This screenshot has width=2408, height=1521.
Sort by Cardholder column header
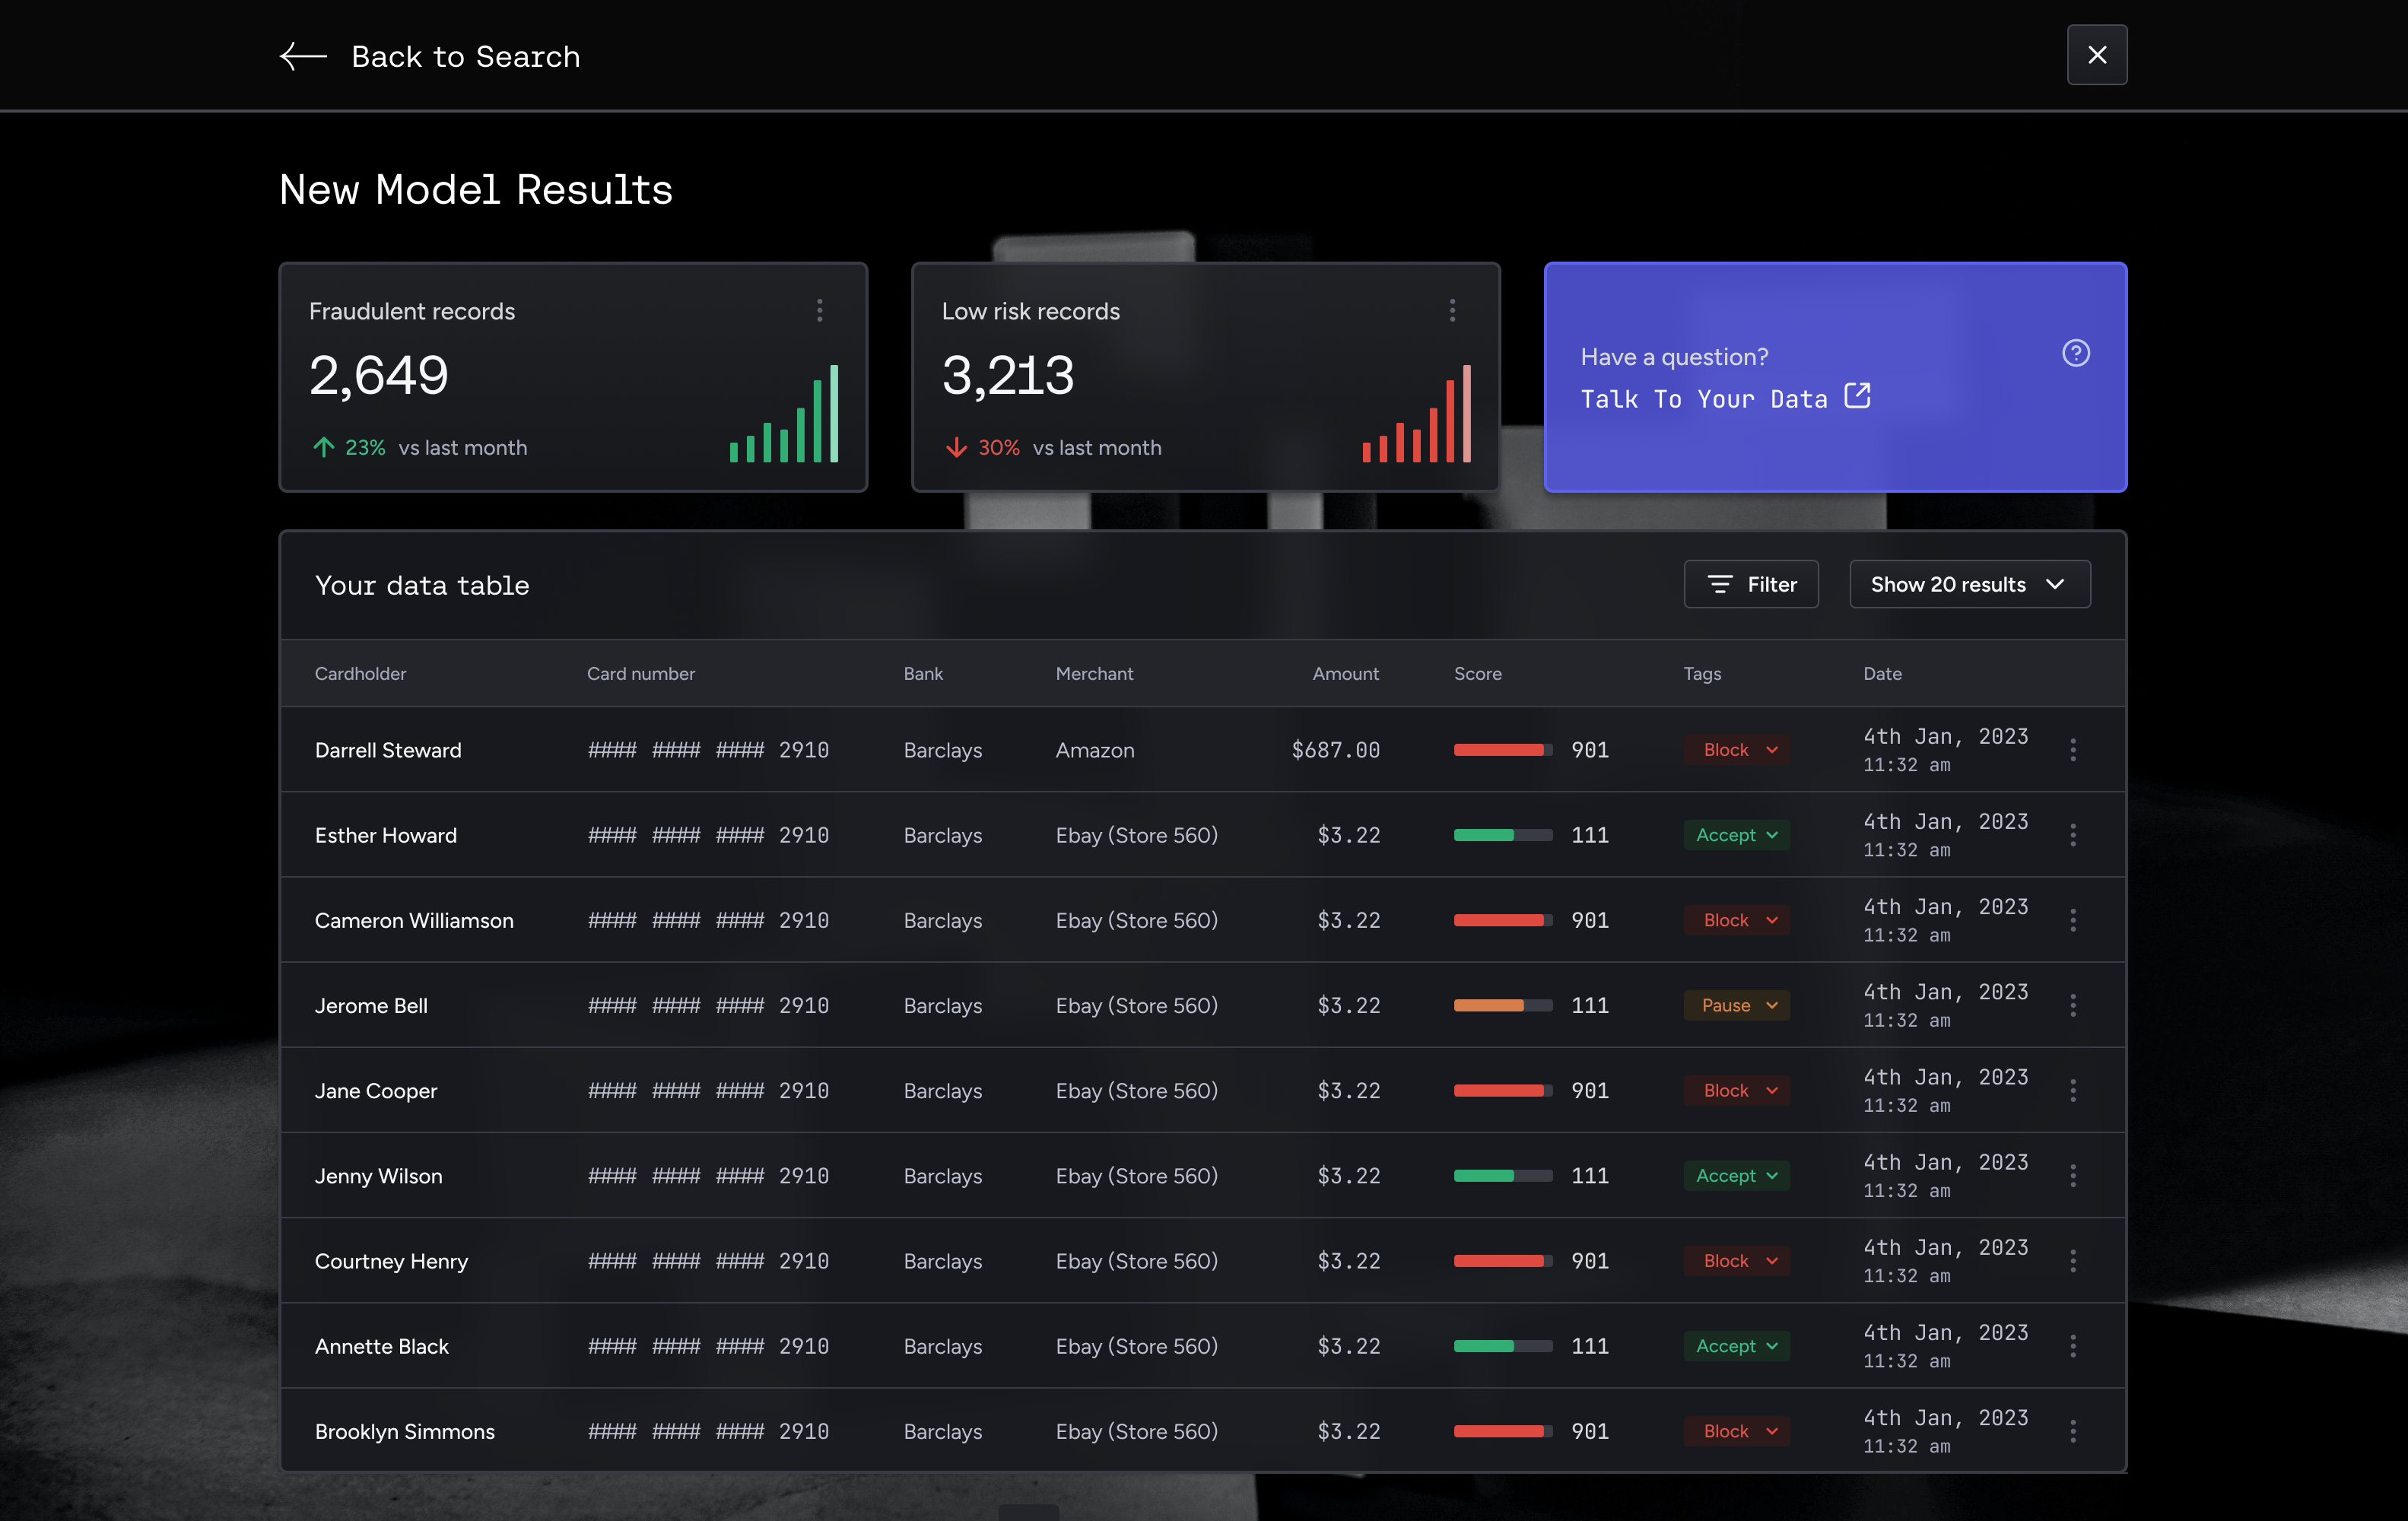click(361, 674)
